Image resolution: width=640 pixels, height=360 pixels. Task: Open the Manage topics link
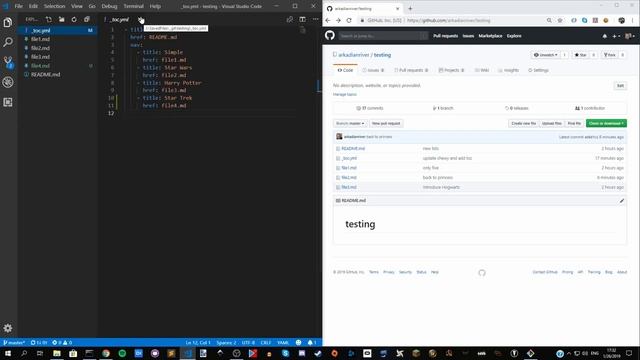(344, 94)
